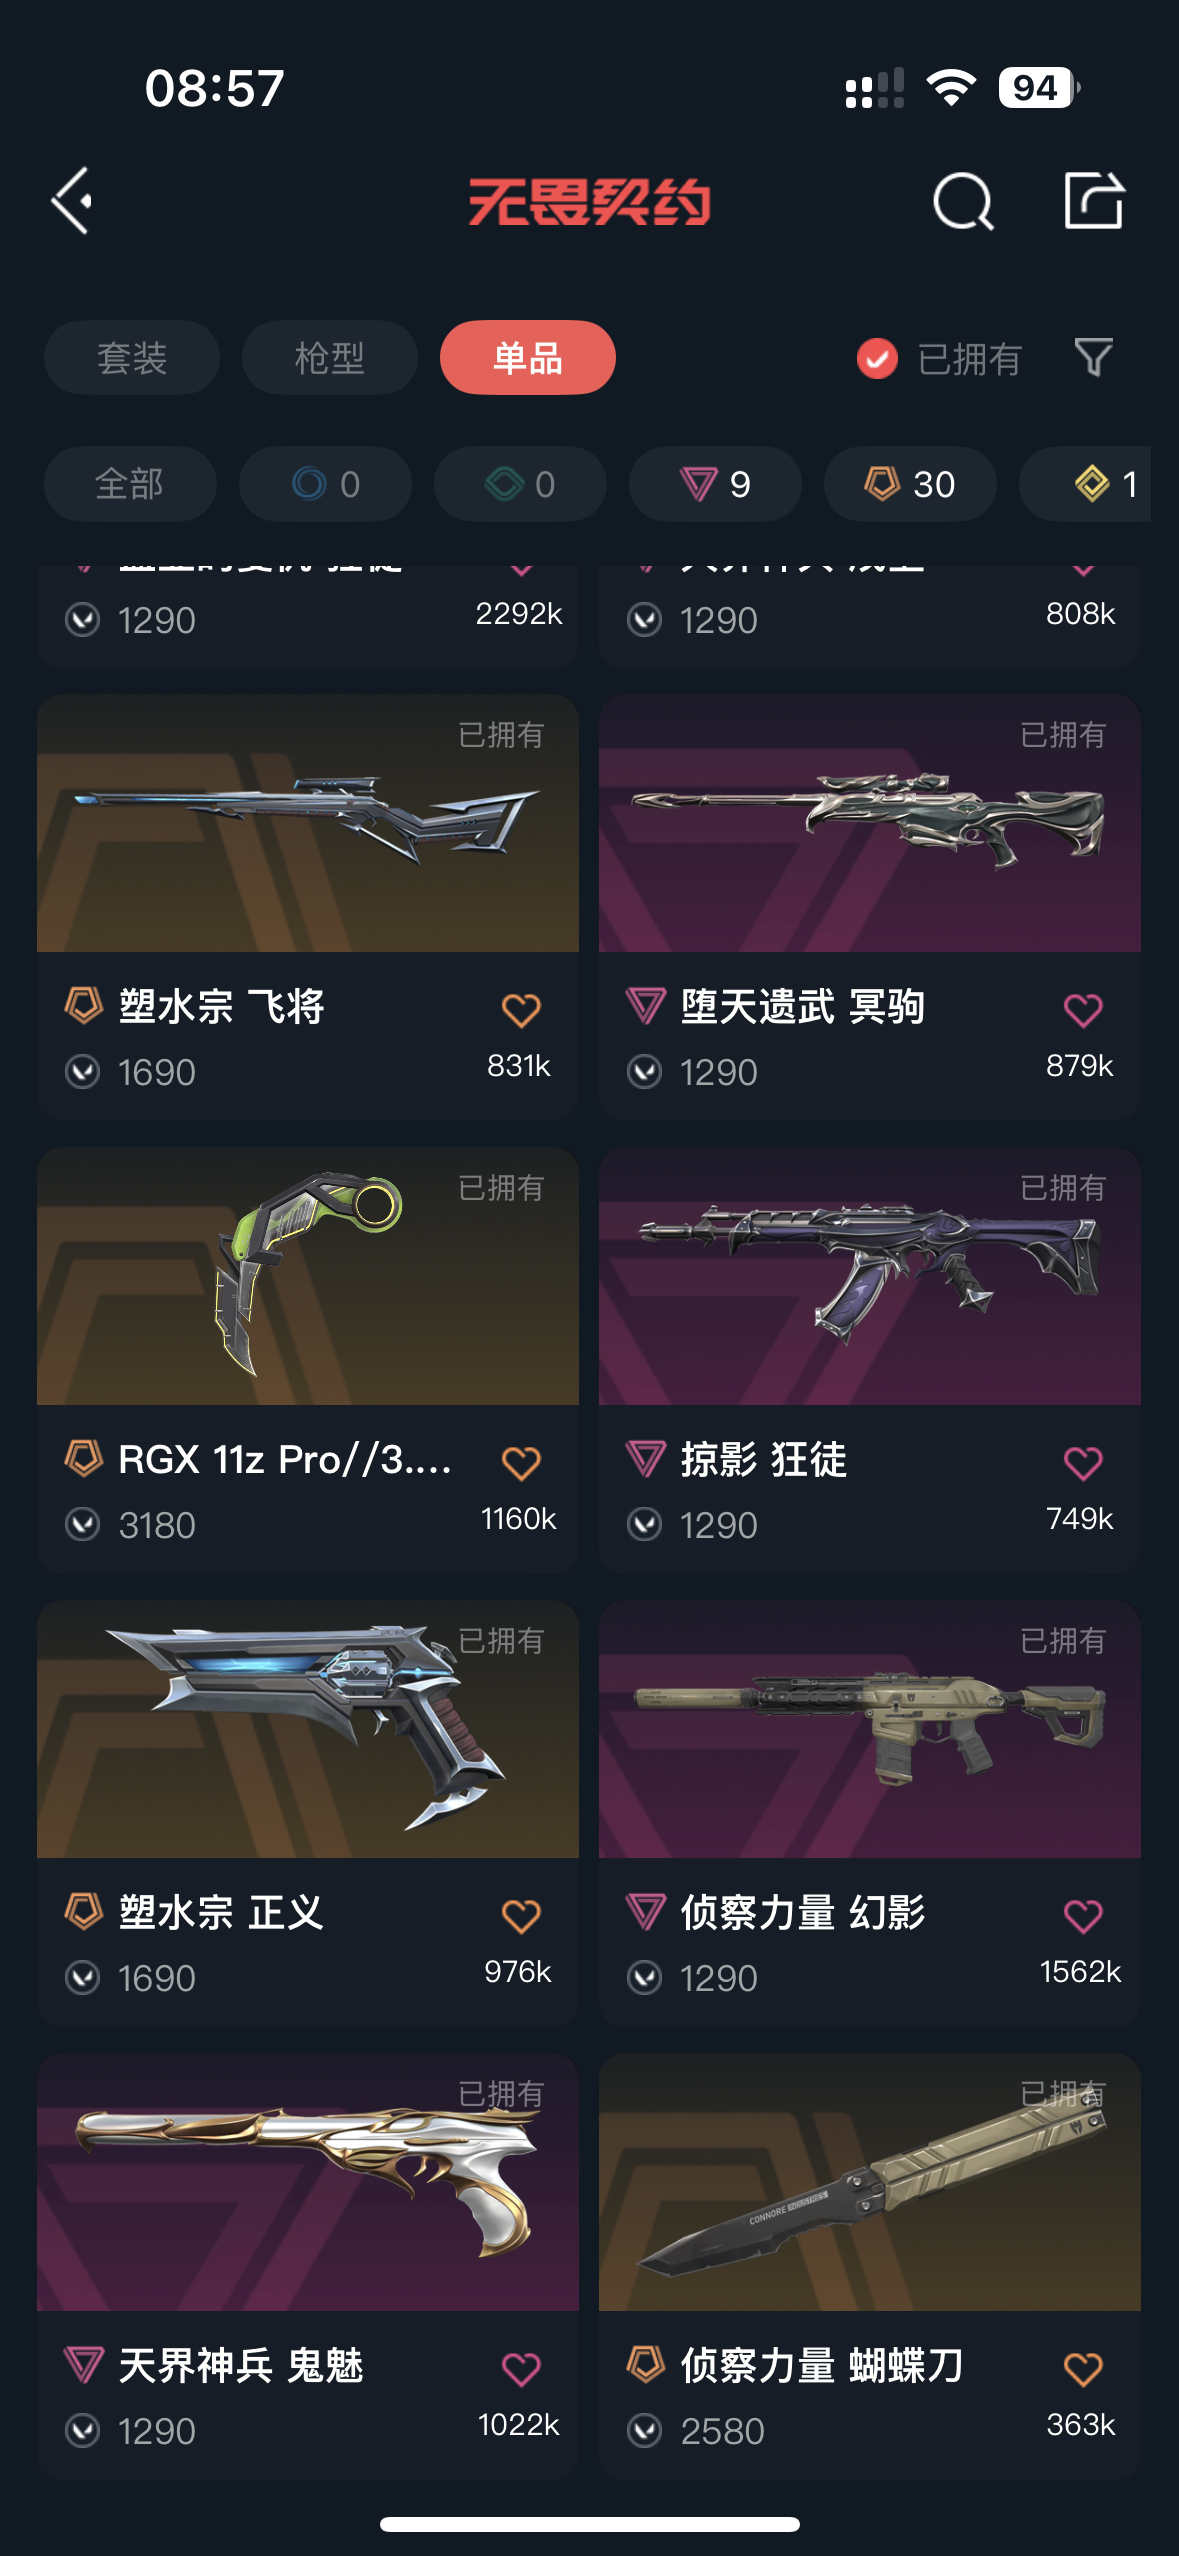Screen dimensions: 1179x2556
Task: Favorite 堕天遗武 冥驹 with its heart icon
Action: [x=1083, y=1010]
